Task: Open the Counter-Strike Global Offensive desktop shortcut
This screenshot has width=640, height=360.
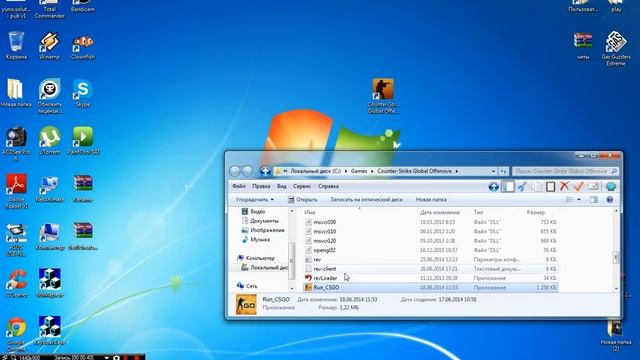Action: click(x=383, y=96)
